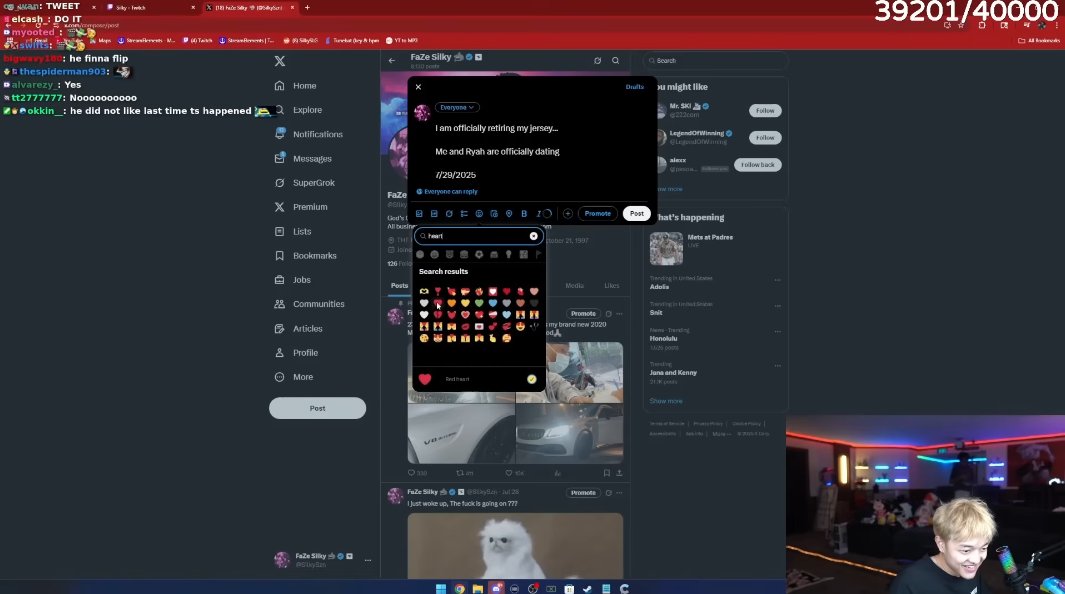The height and width of the screenshot is (594, 1065).
Task: Click the search icon on profile header
Action: (x=615, y=60)
